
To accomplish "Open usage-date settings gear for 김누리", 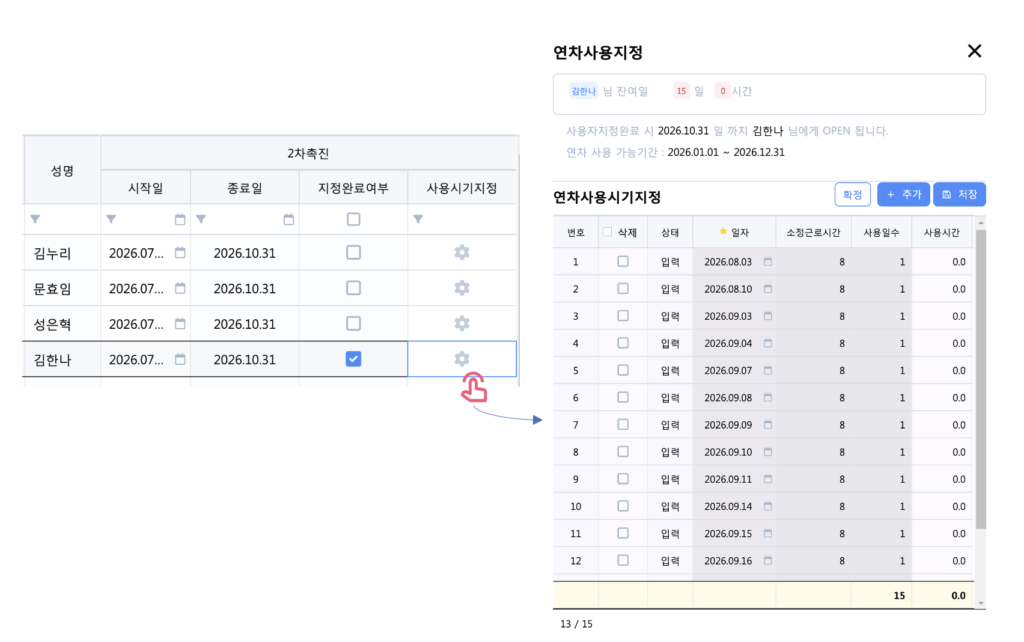I will point(461,253).
